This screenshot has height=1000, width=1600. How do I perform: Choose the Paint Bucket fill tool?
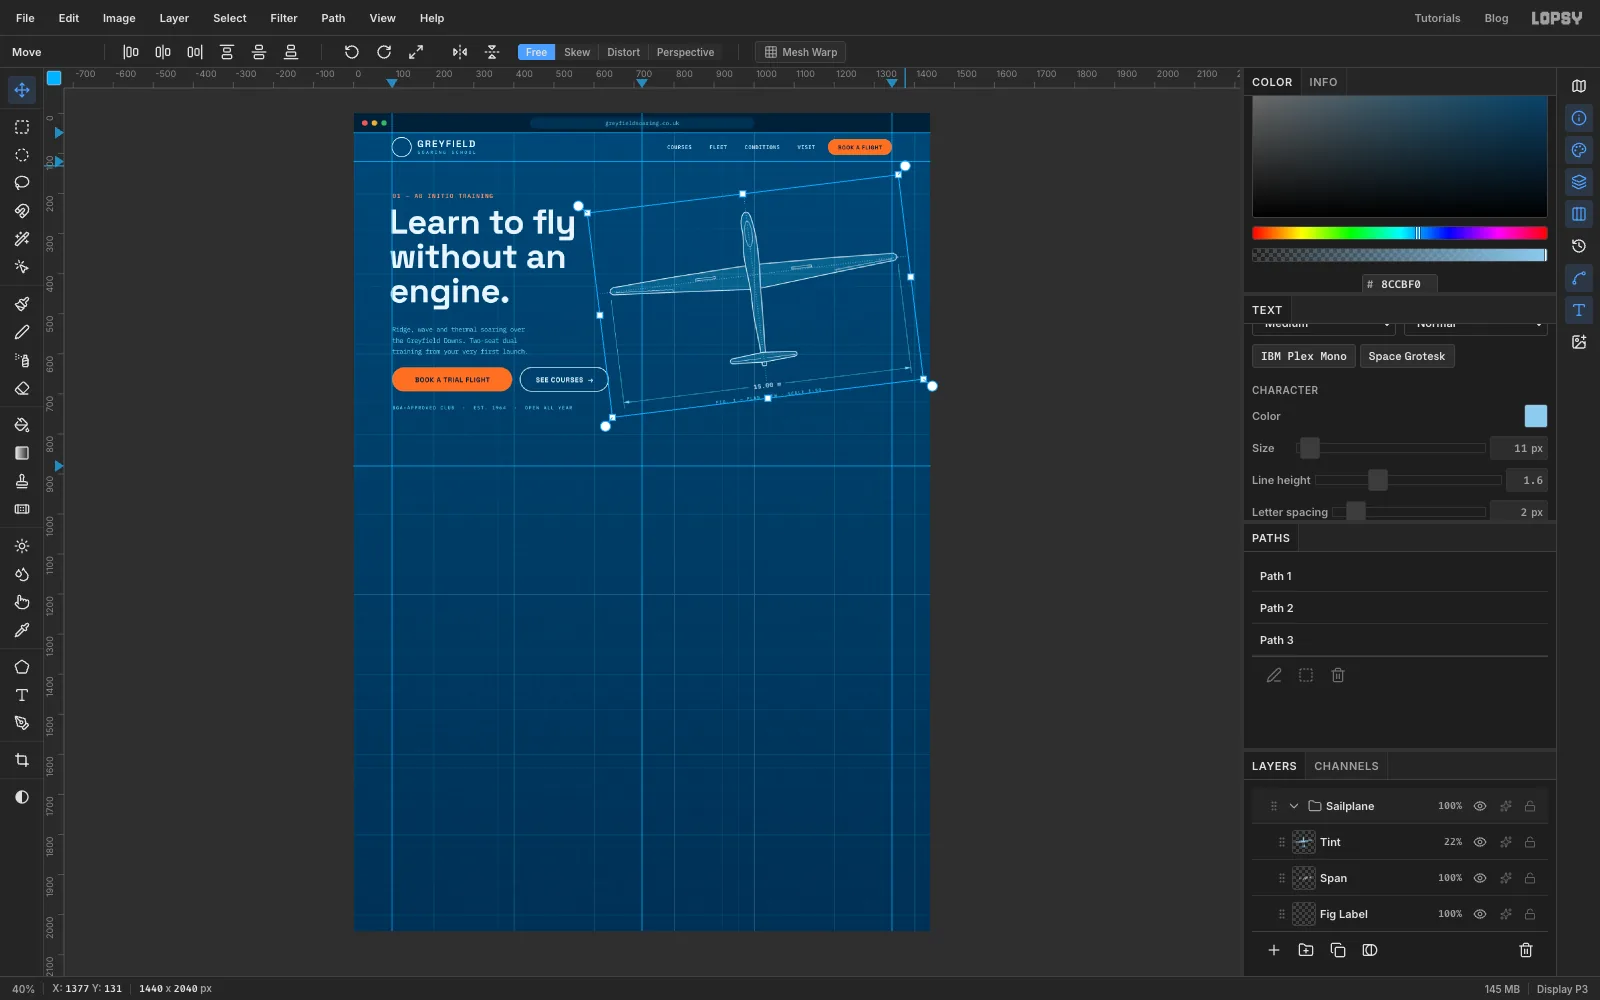click(x=22, y=425)
